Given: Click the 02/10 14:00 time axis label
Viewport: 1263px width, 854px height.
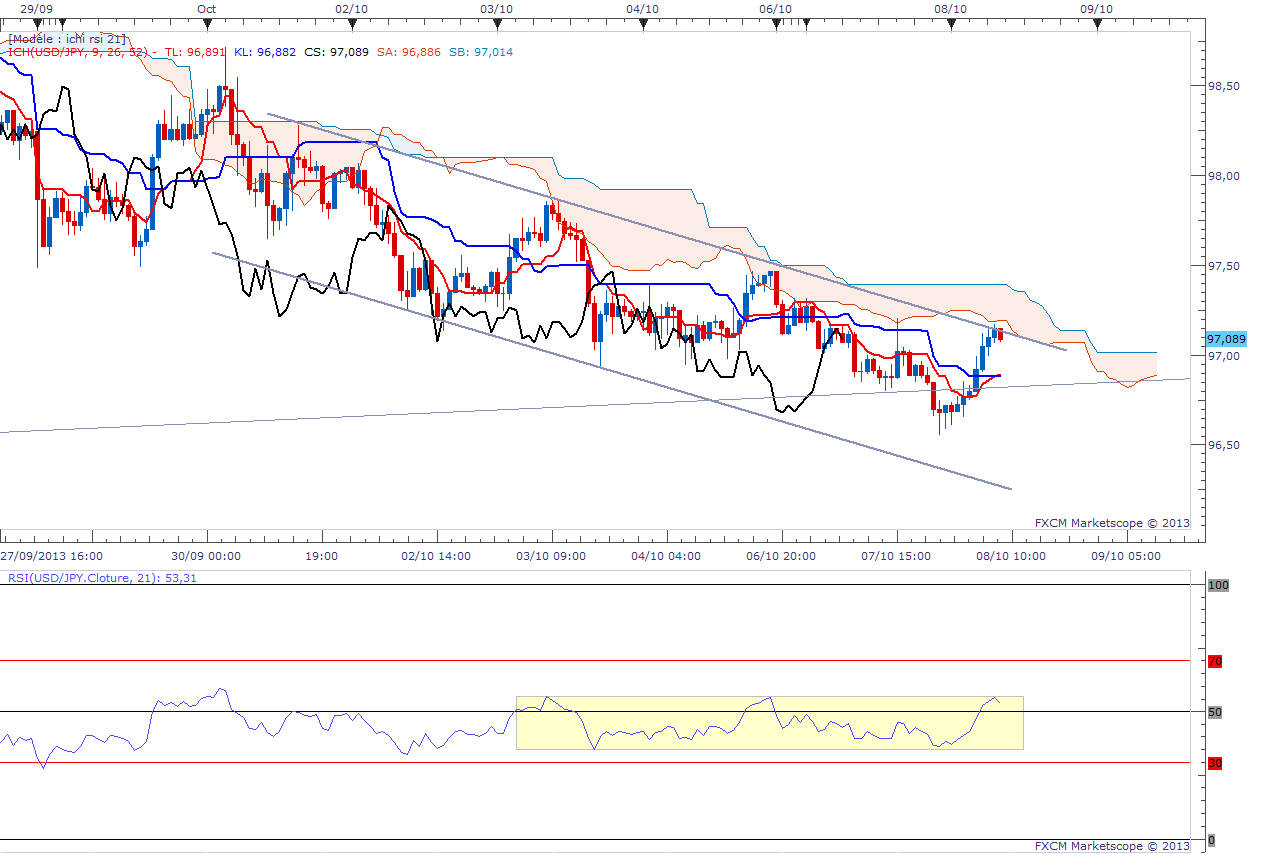Looking at the screenshot, I should 436,556.
